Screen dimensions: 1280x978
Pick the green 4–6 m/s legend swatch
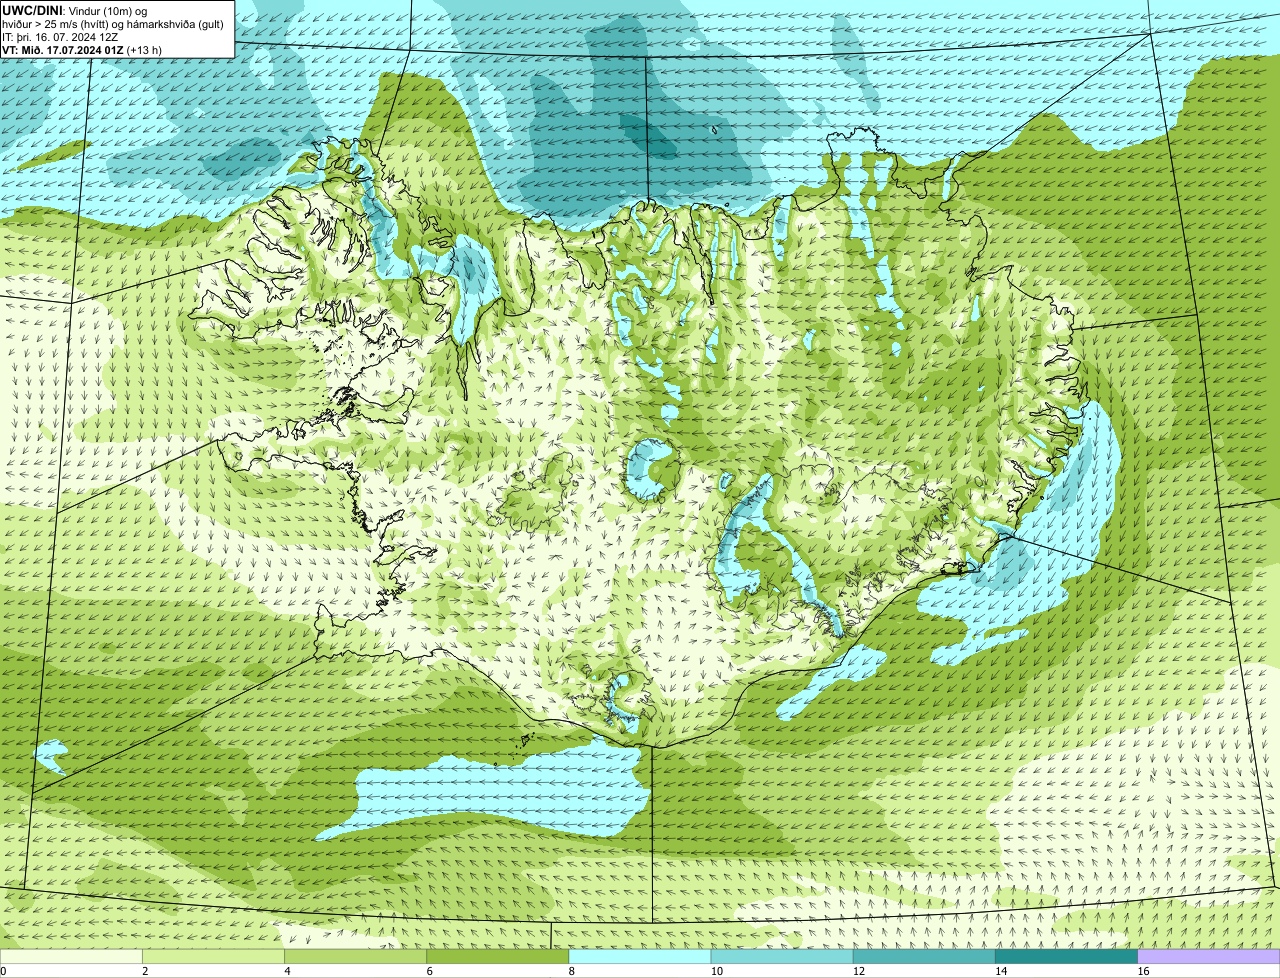[355, 956]
